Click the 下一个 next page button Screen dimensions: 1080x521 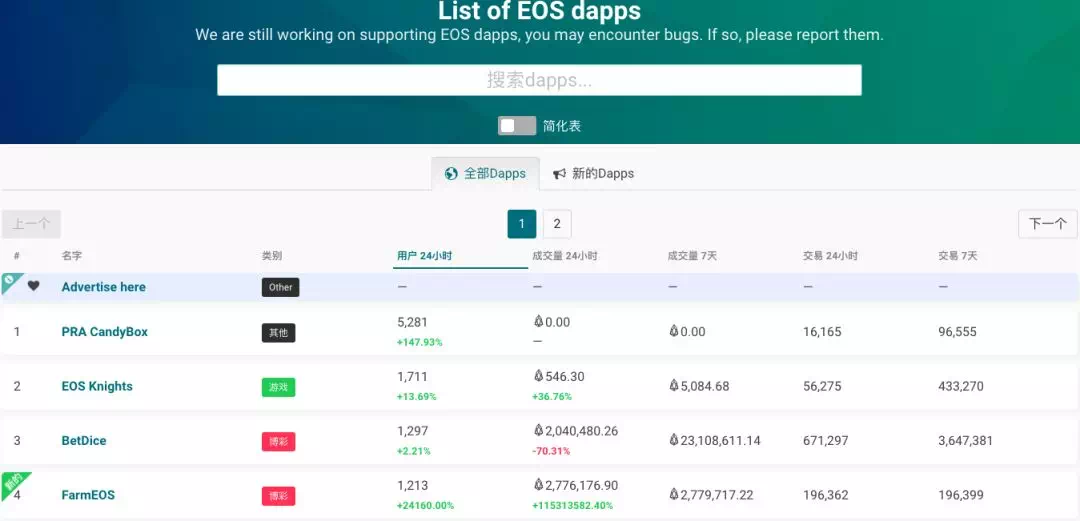pyautogui.click(x=1048, y=224)
